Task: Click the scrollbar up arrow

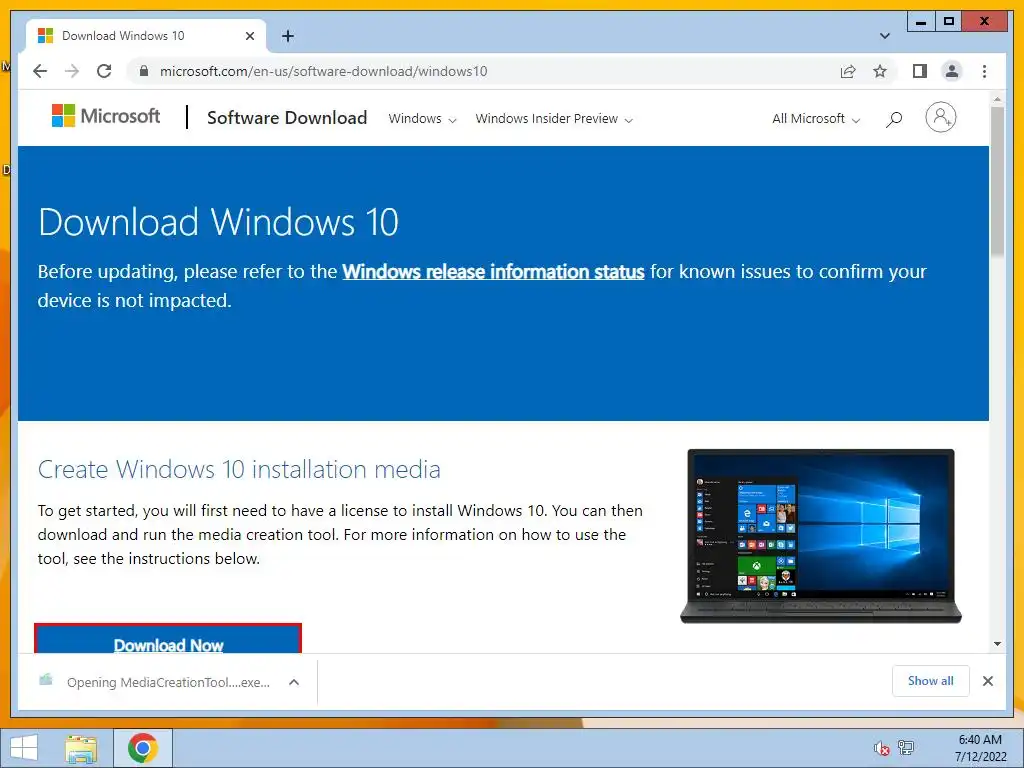Action: (x=997, y=99)
